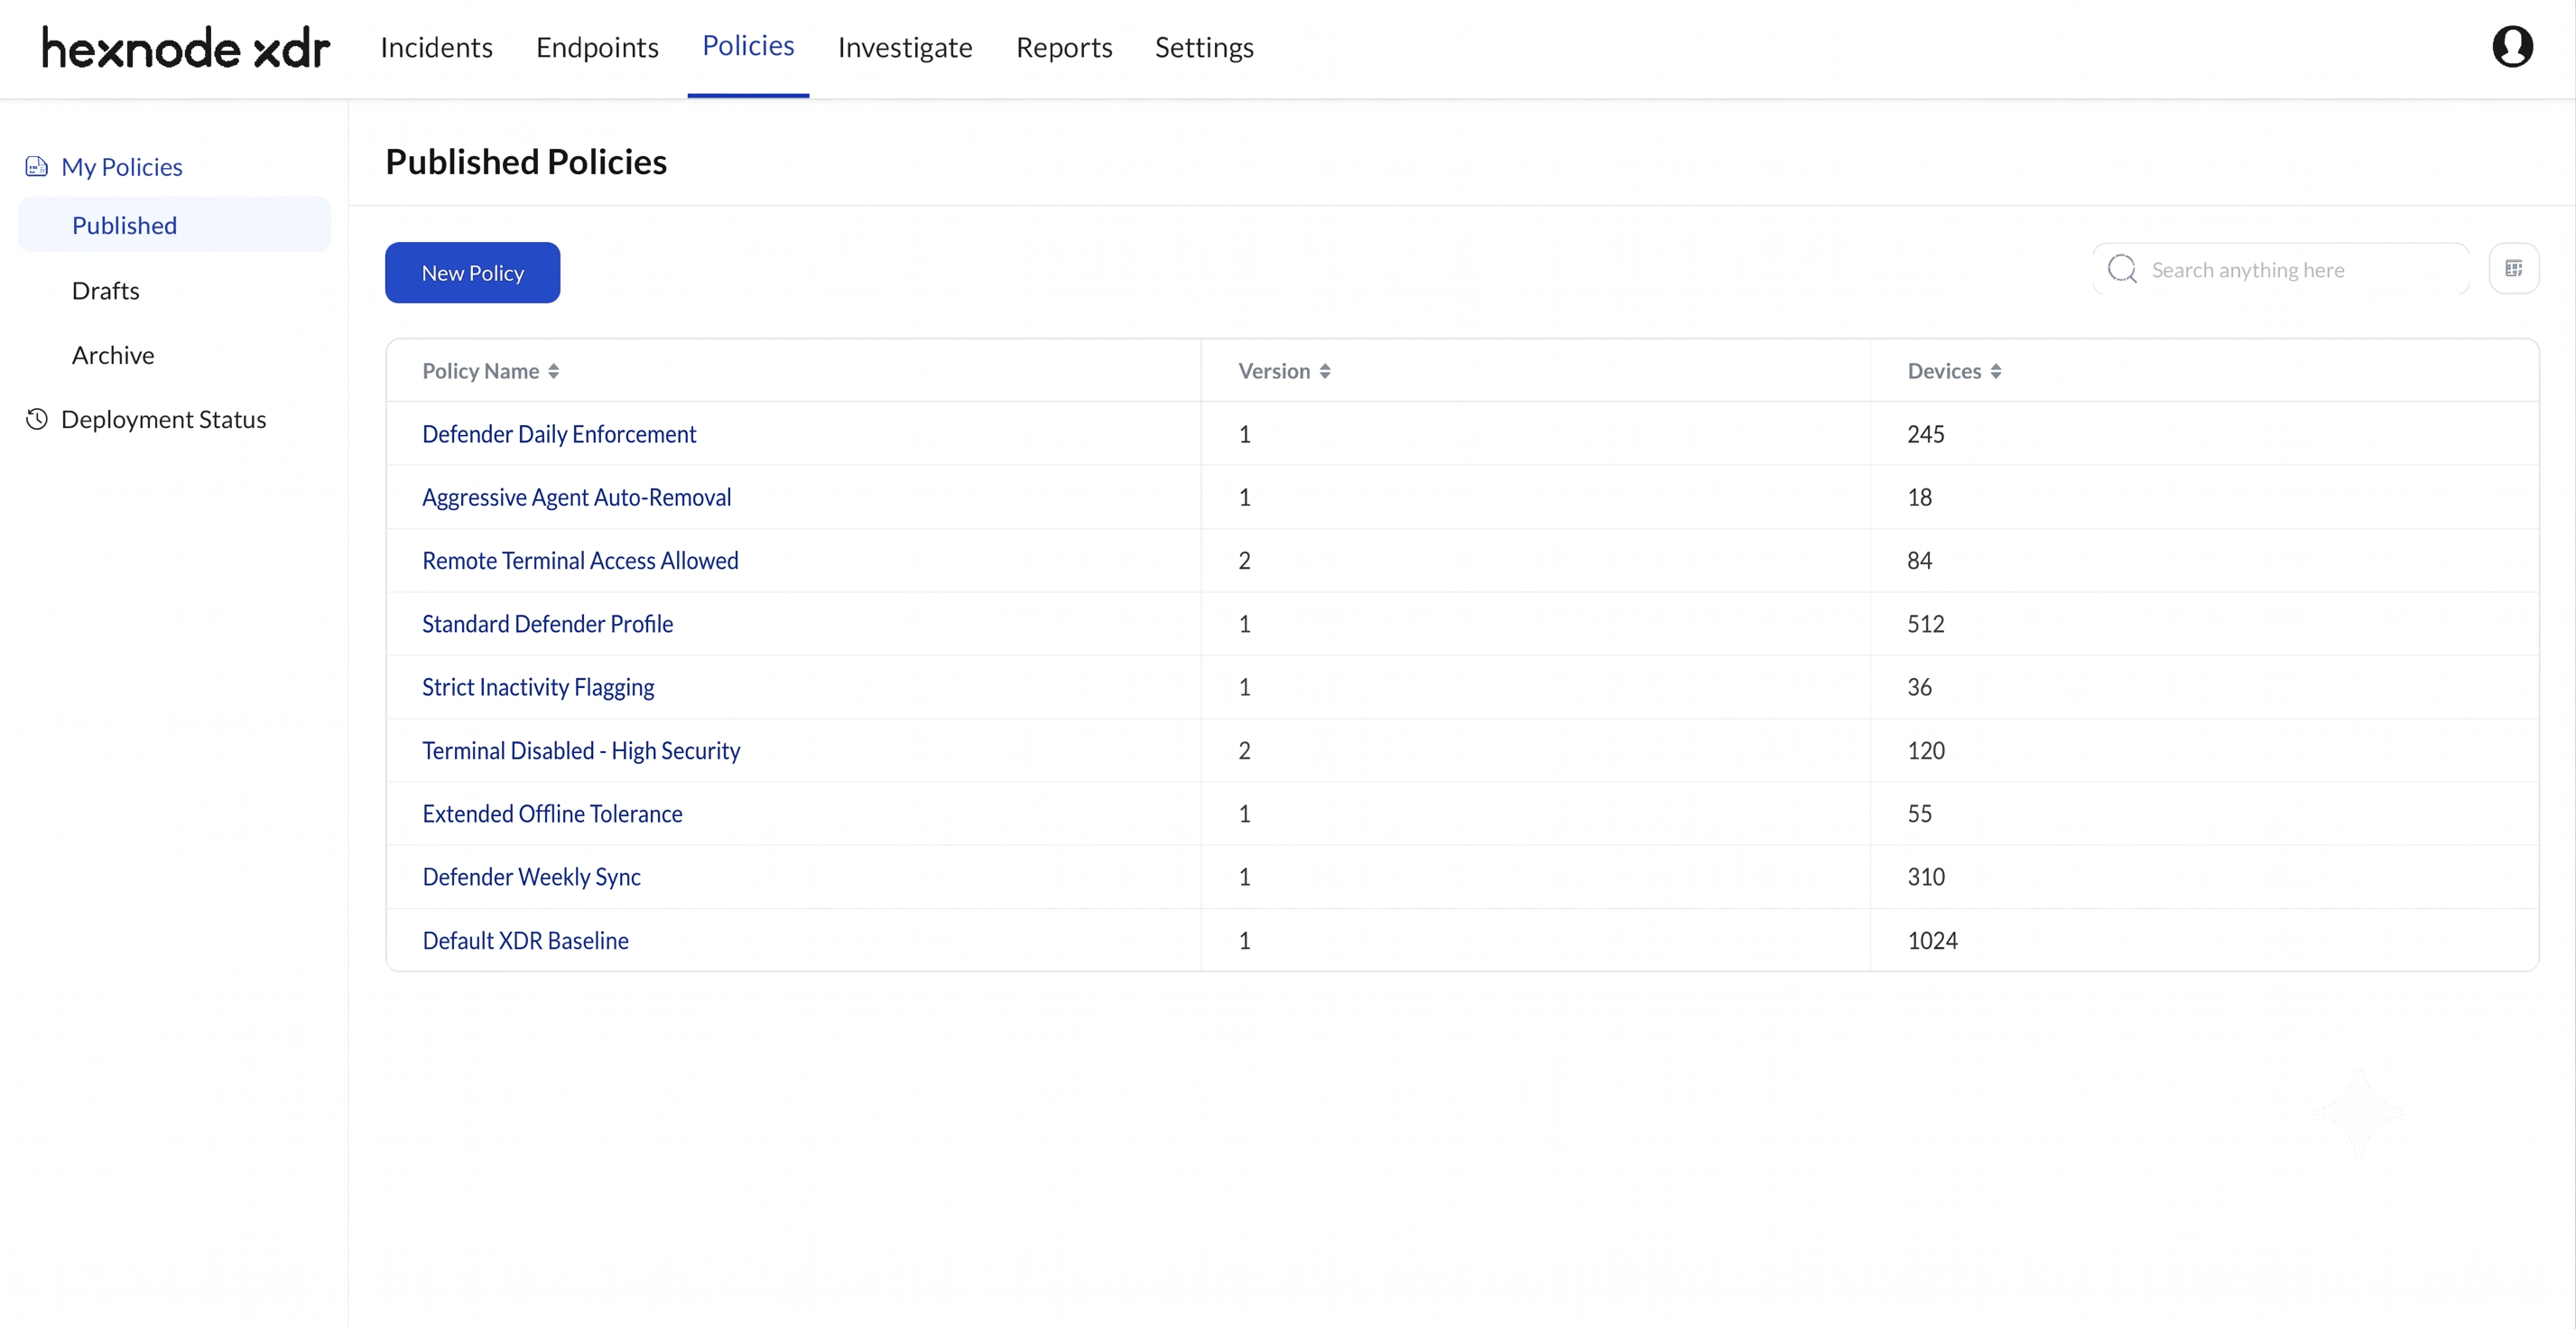Open Defender Daily Enforcement policy
Viewport: 2576px width, 1329px height.
(559, 434)
